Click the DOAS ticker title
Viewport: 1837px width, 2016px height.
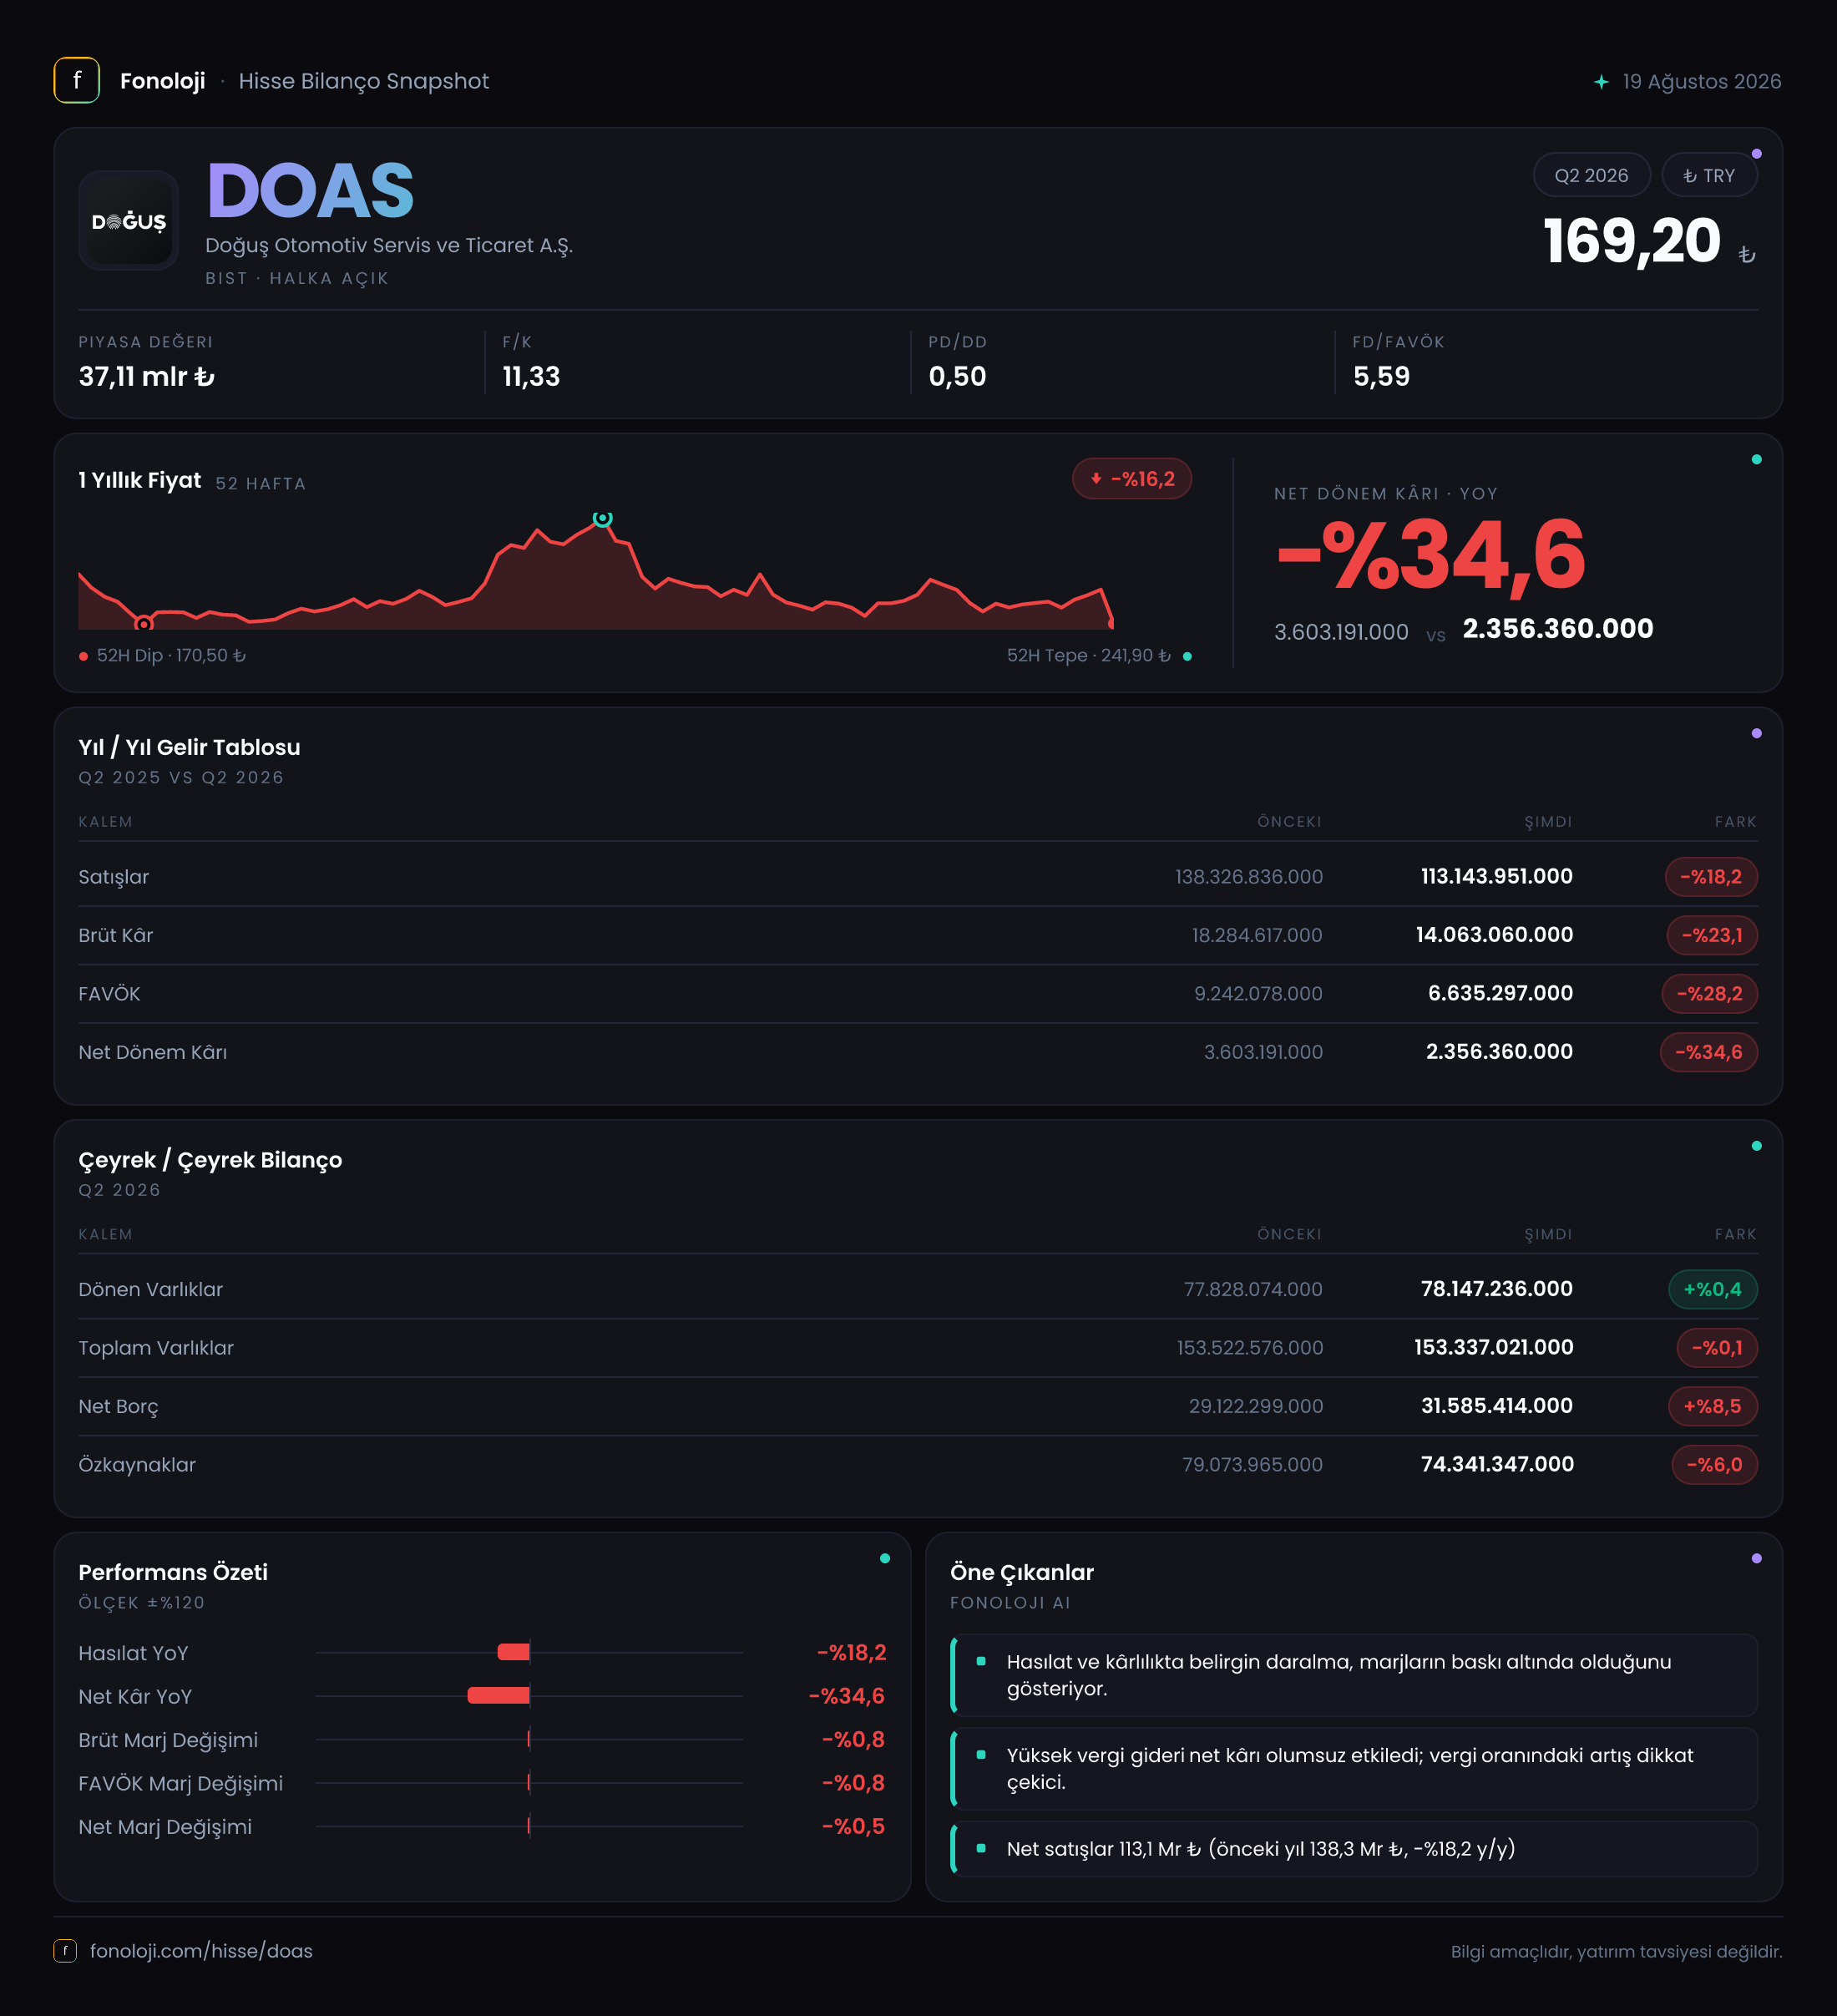click(310, 191)
